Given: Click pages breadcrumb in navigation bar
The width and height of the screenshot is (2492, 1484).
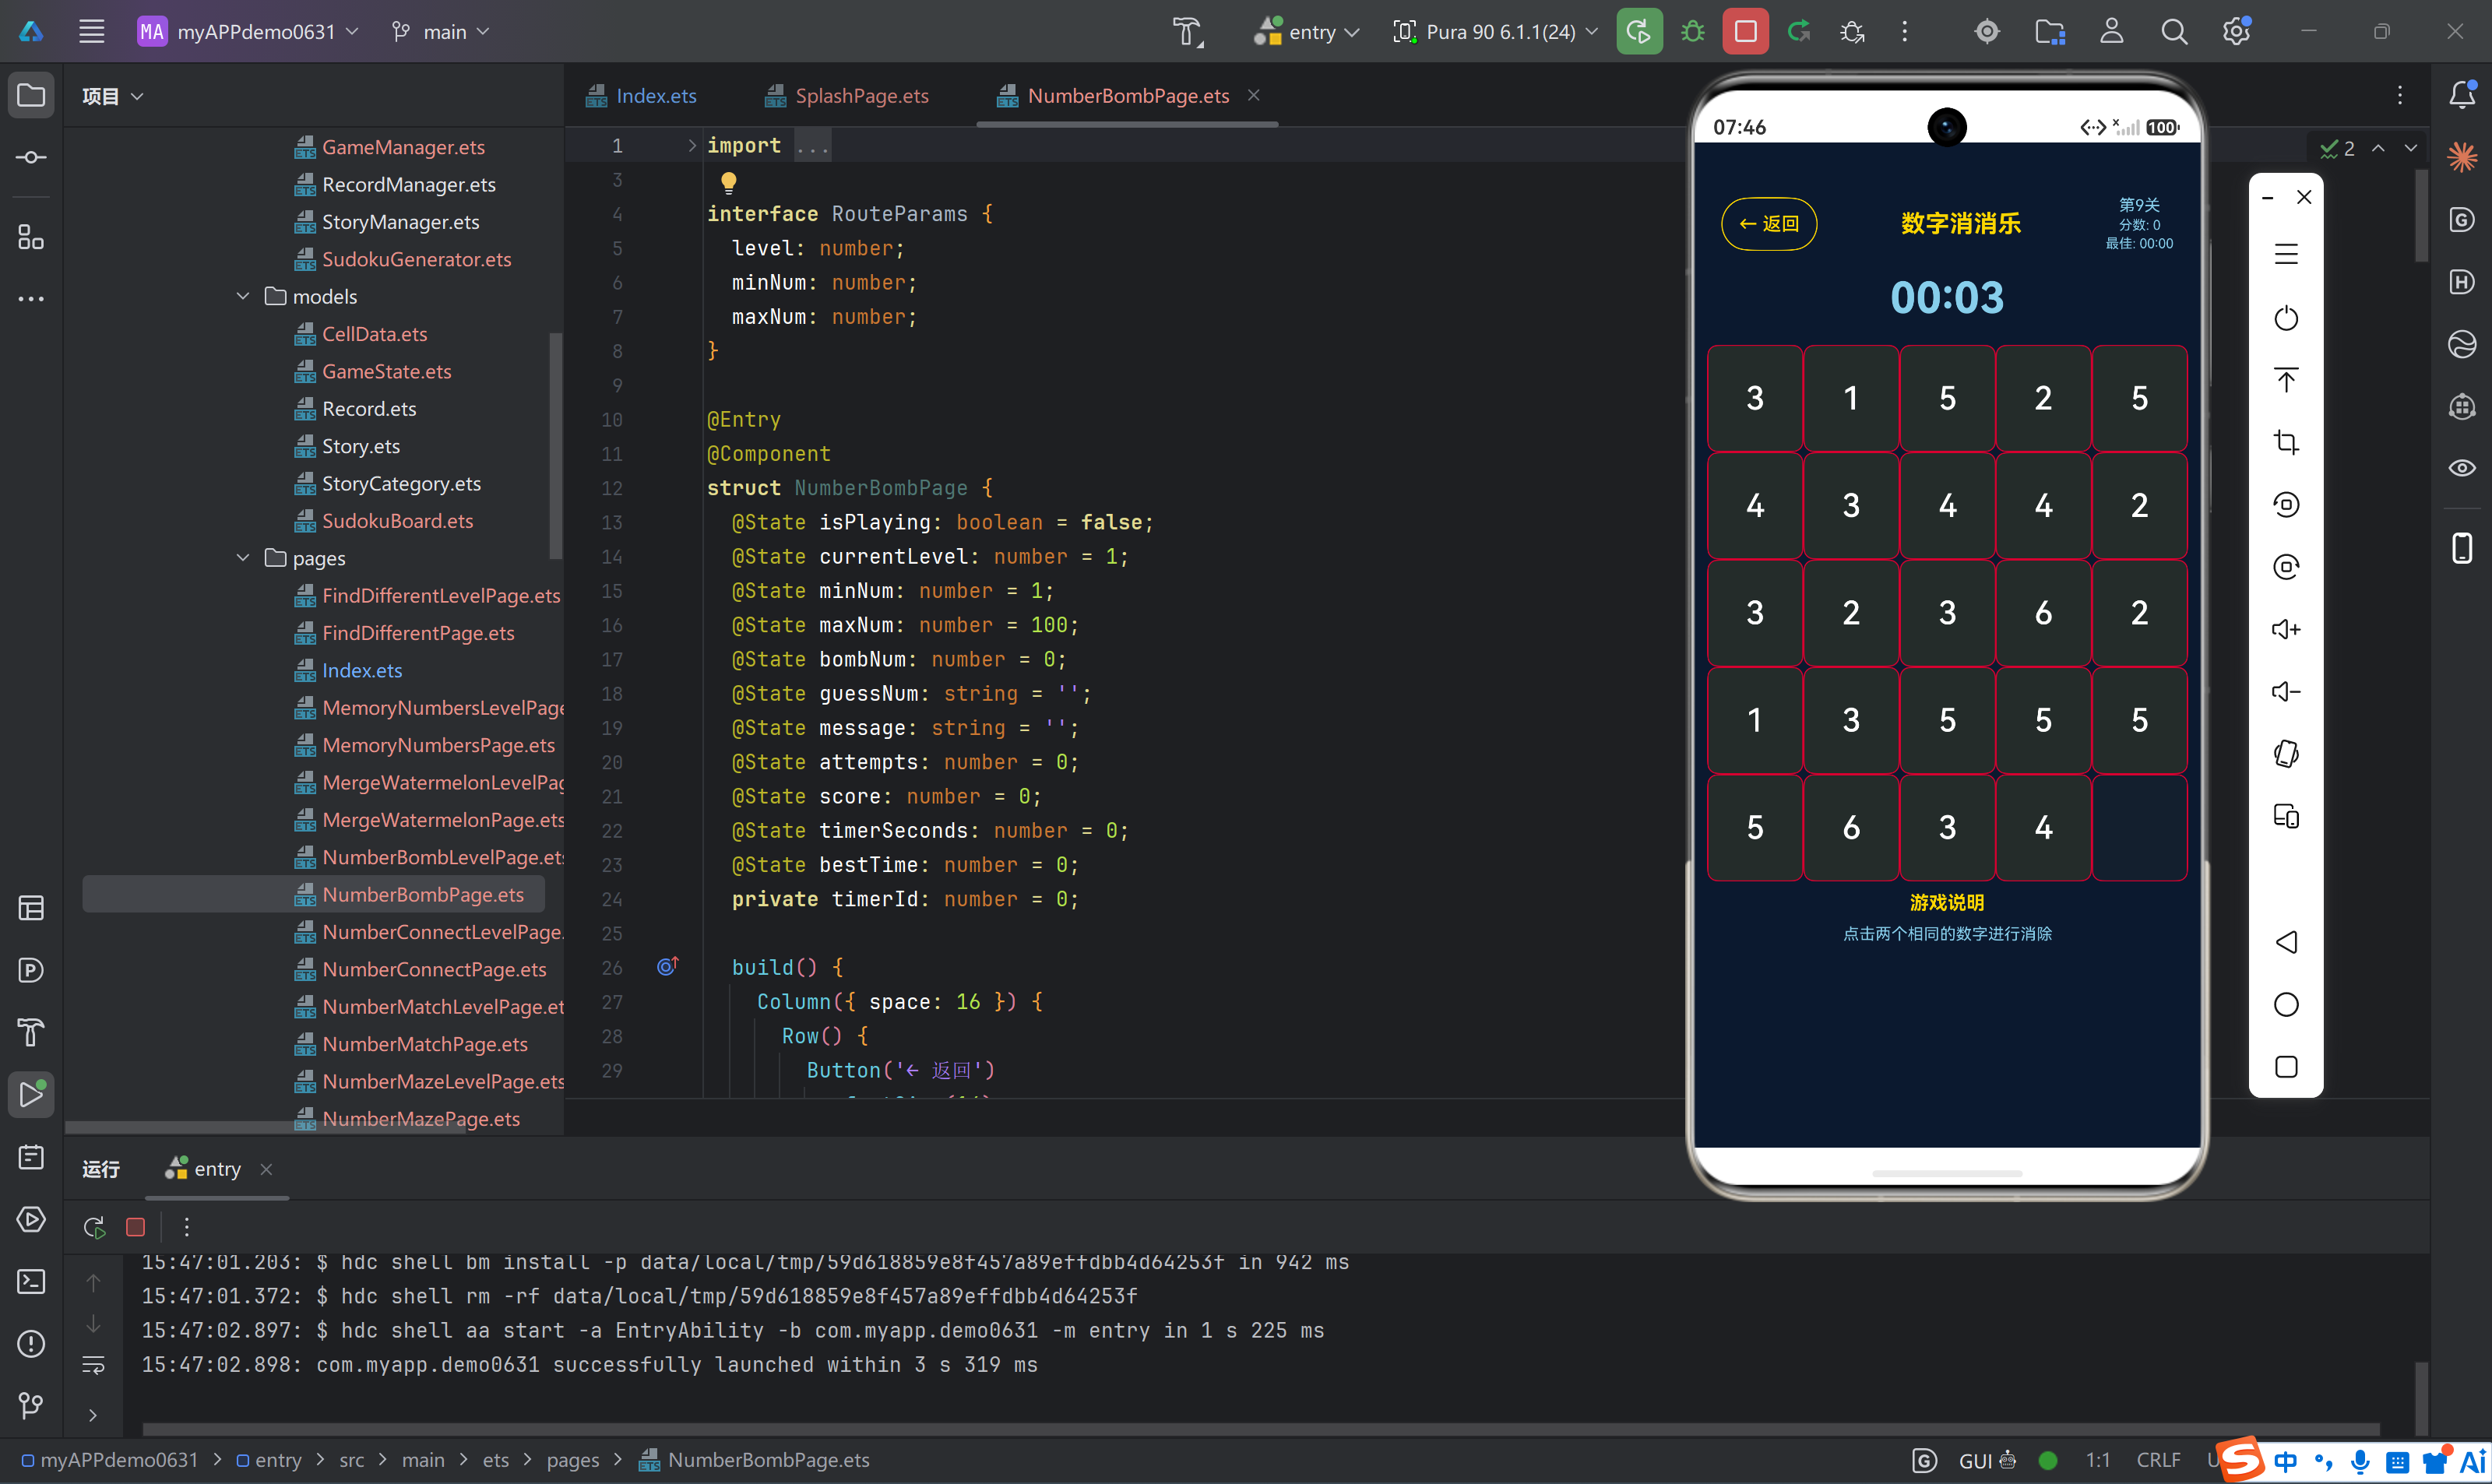Looking at the screenshot, I should 573,1460.
